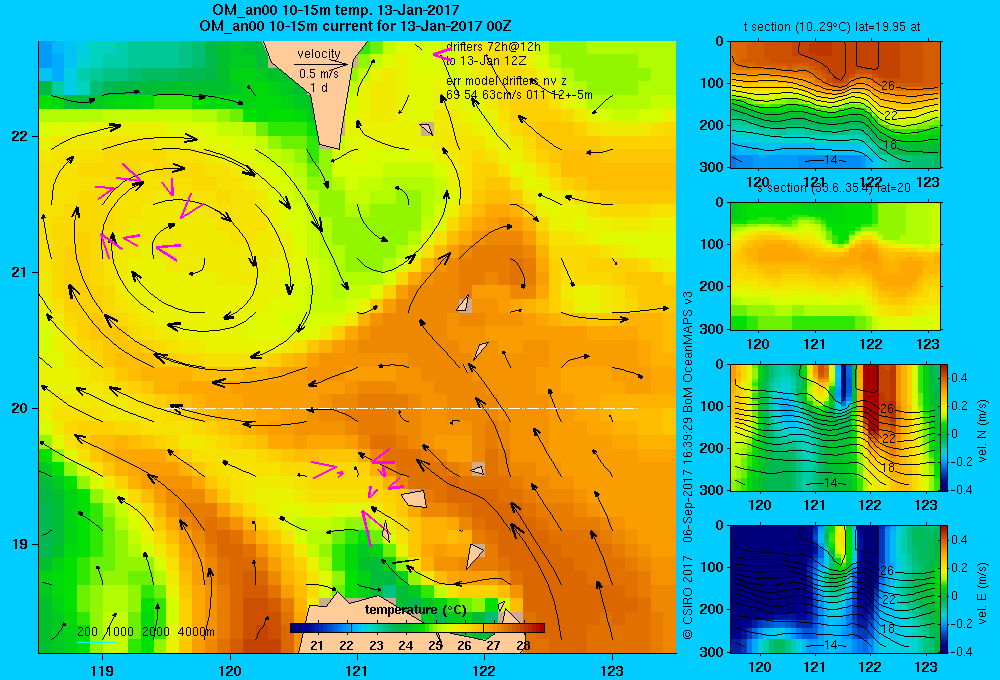Click the '28' tick on the temperature color bar
The image size is (1000, 680).
tap(524, 646)
